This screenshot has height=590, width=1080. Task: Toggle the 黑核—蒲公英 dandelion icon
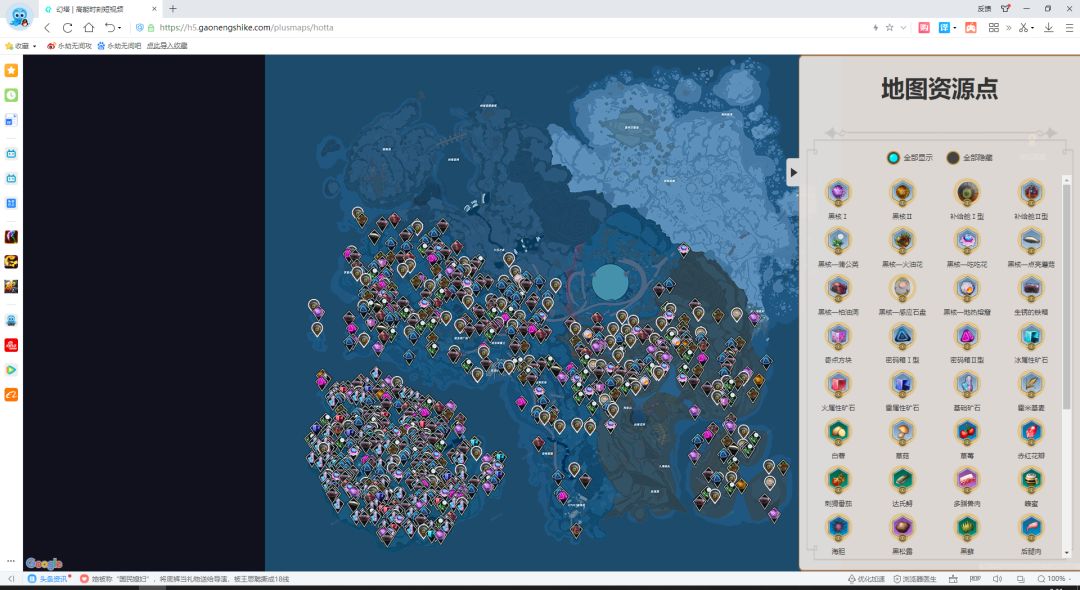pos(838,240)
